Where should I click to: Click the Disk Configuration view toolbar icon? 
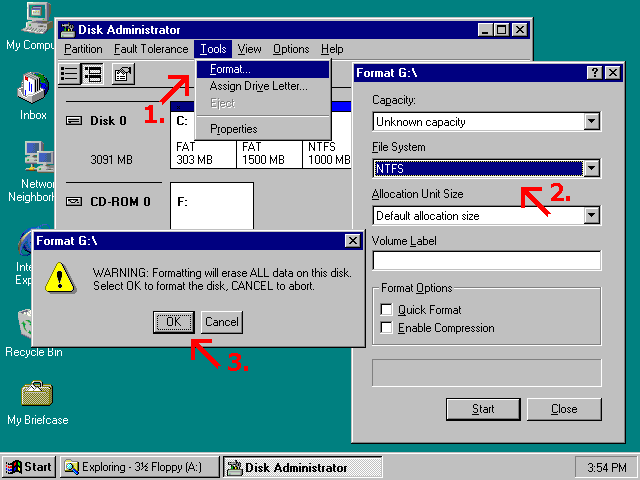[93, 74]
